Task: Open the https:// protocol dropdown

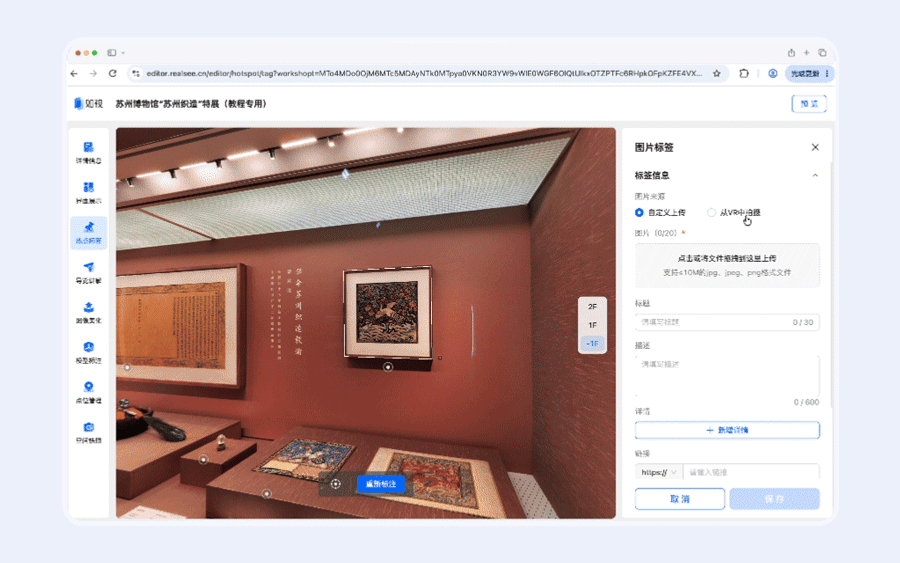Action: pos(659,472)
